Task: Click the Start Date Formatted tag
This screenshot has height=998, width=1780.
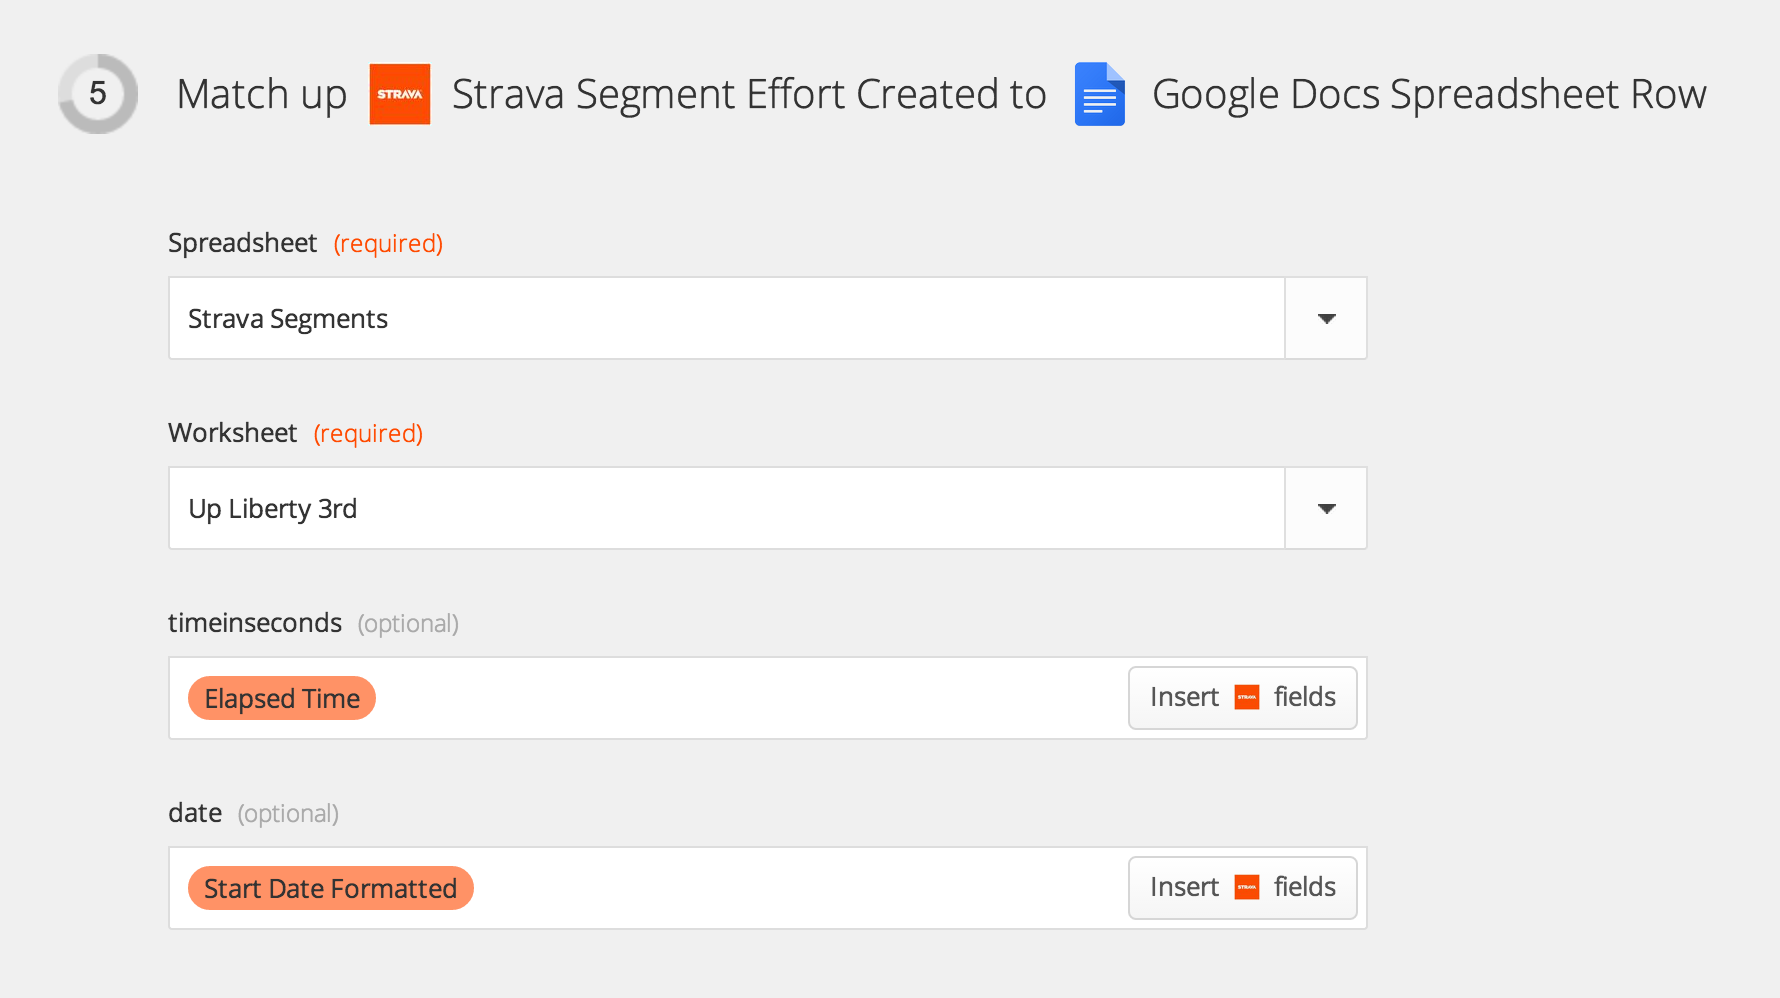Action: (x=331, y=888)
